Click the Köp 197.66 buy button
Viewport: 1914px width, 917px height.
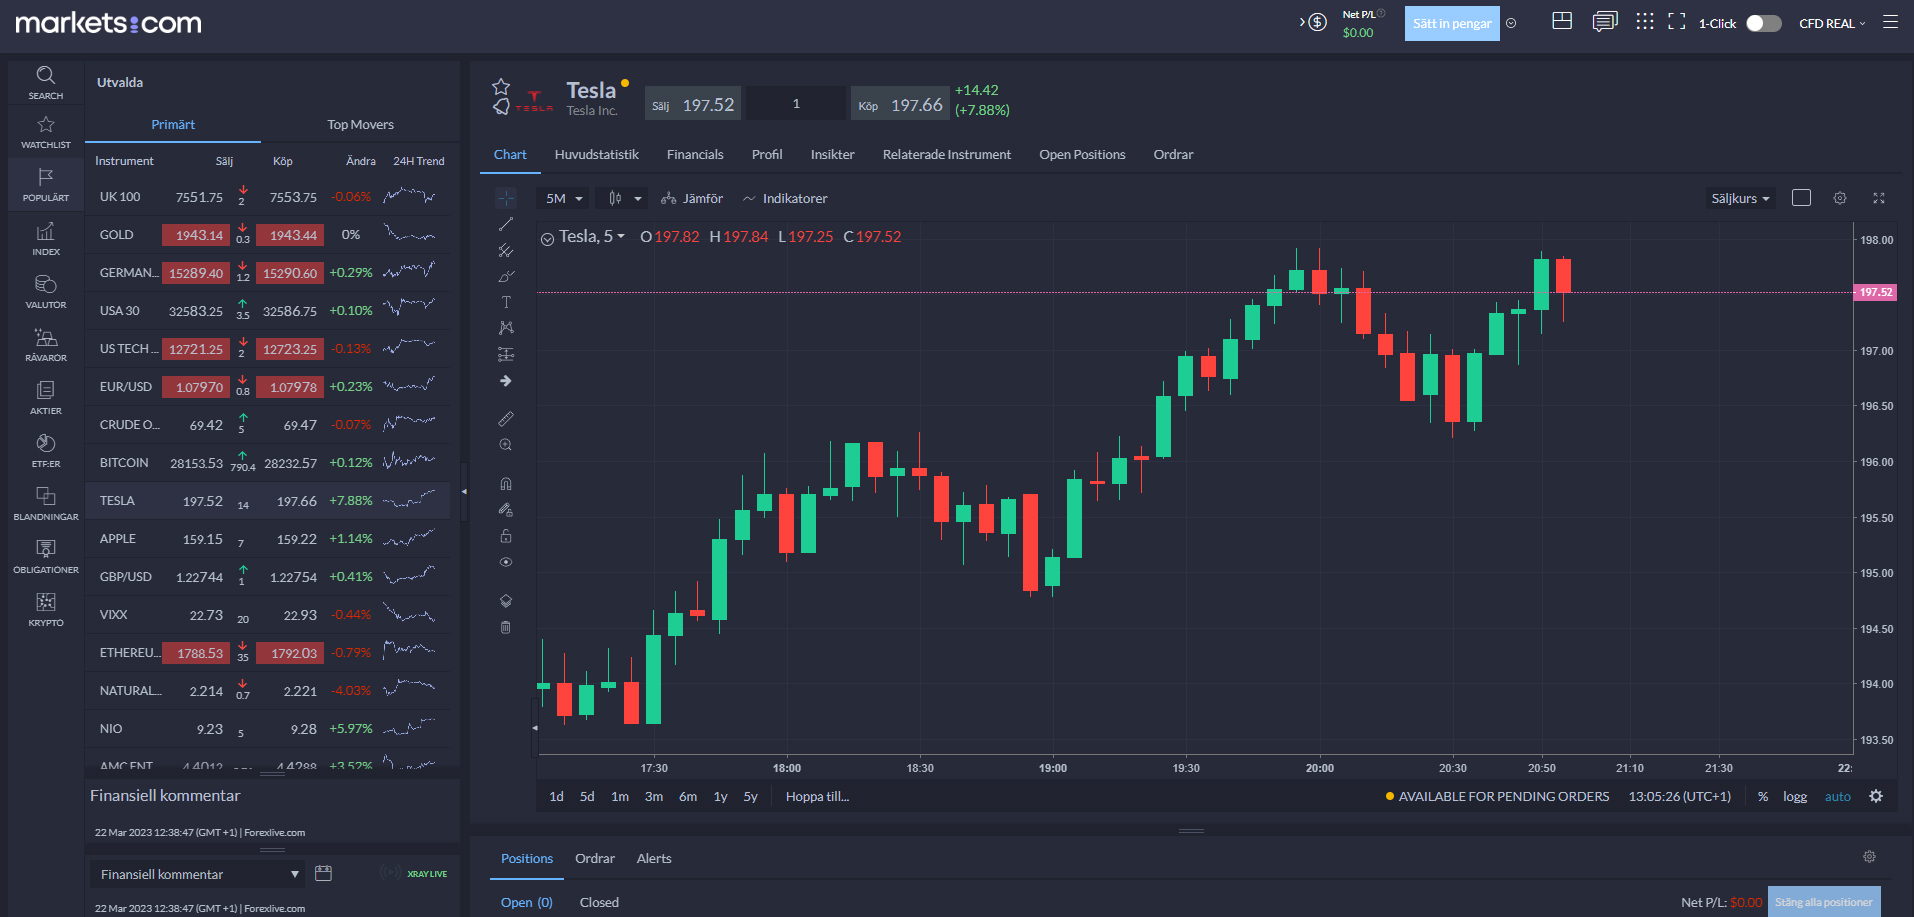click(x=899, y=104)
